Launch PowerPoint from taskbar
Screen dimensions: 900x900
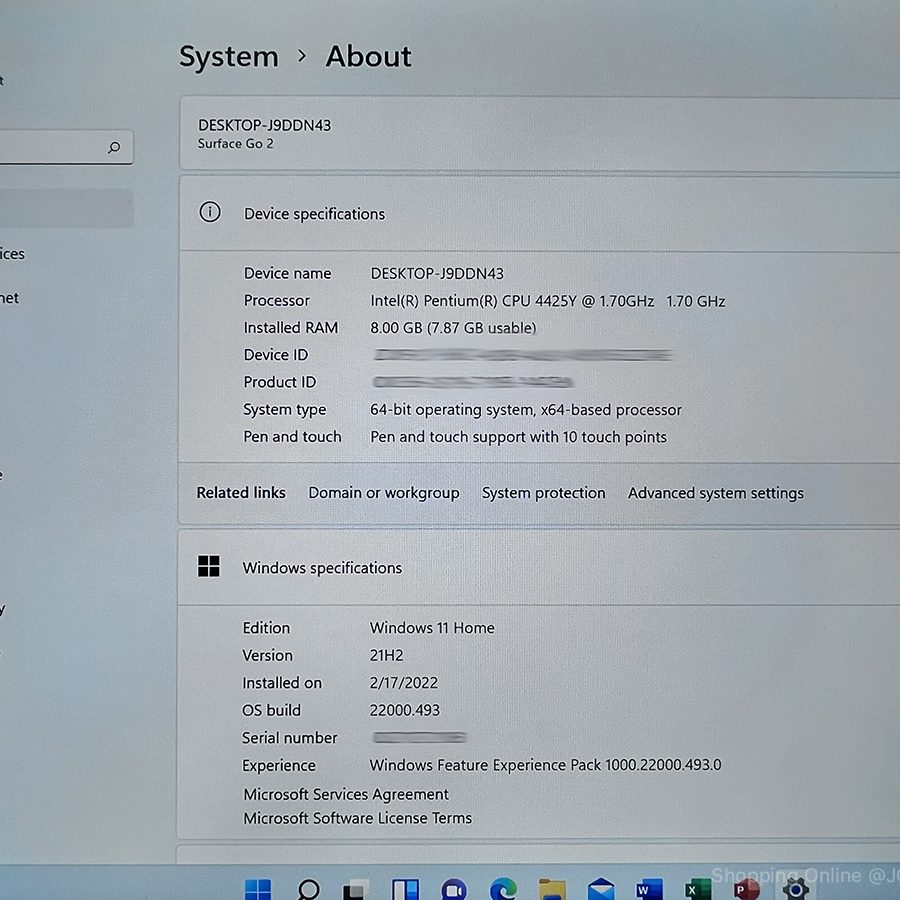point(746,889)
